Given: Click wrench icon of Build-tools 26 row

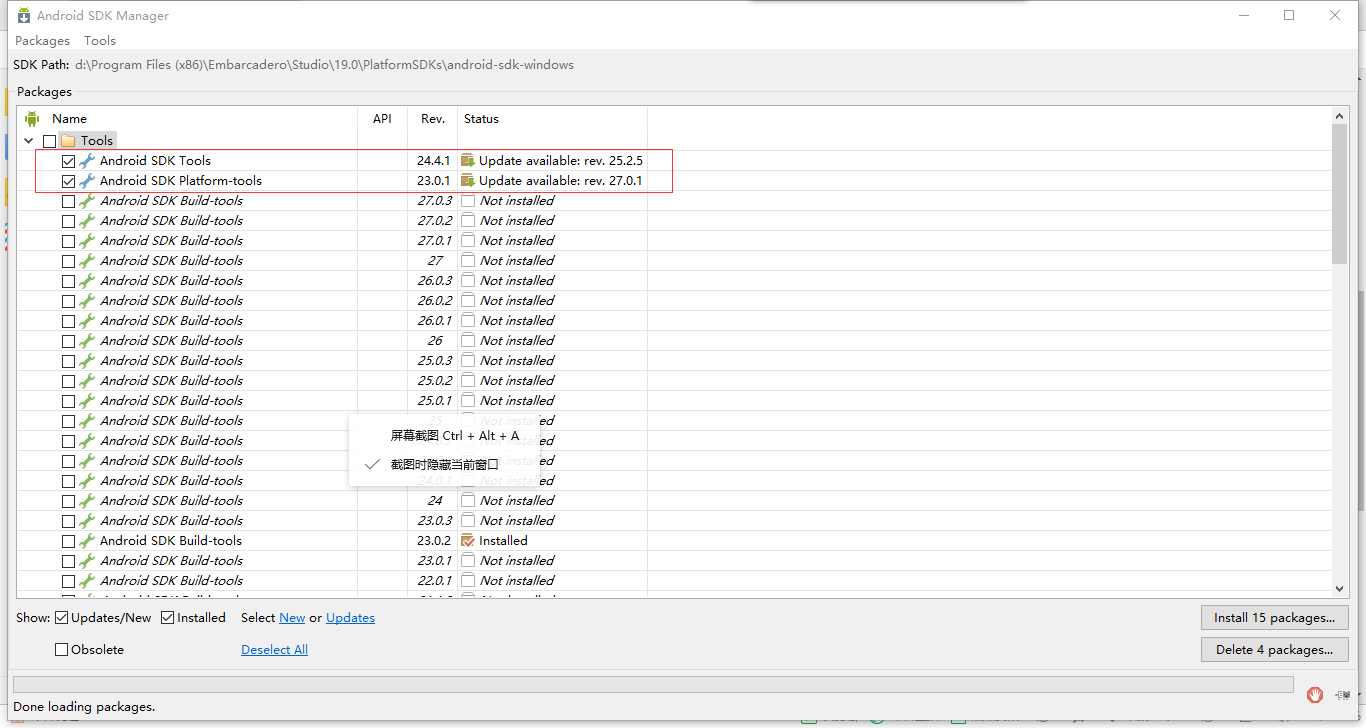Looking at the screenshot, I should (87, 341).
